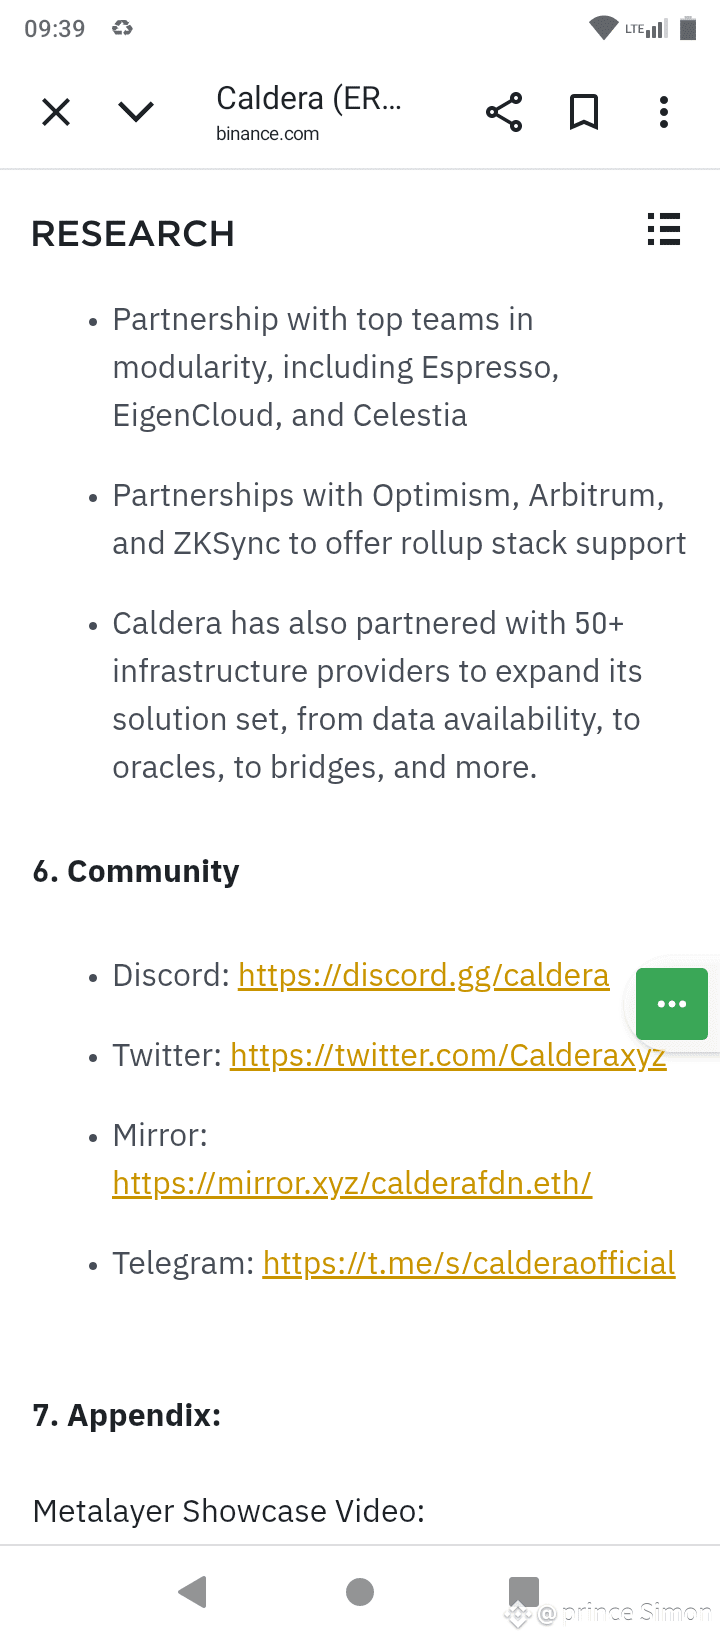Tap the Caldera page title text

(x=309, y=98)
